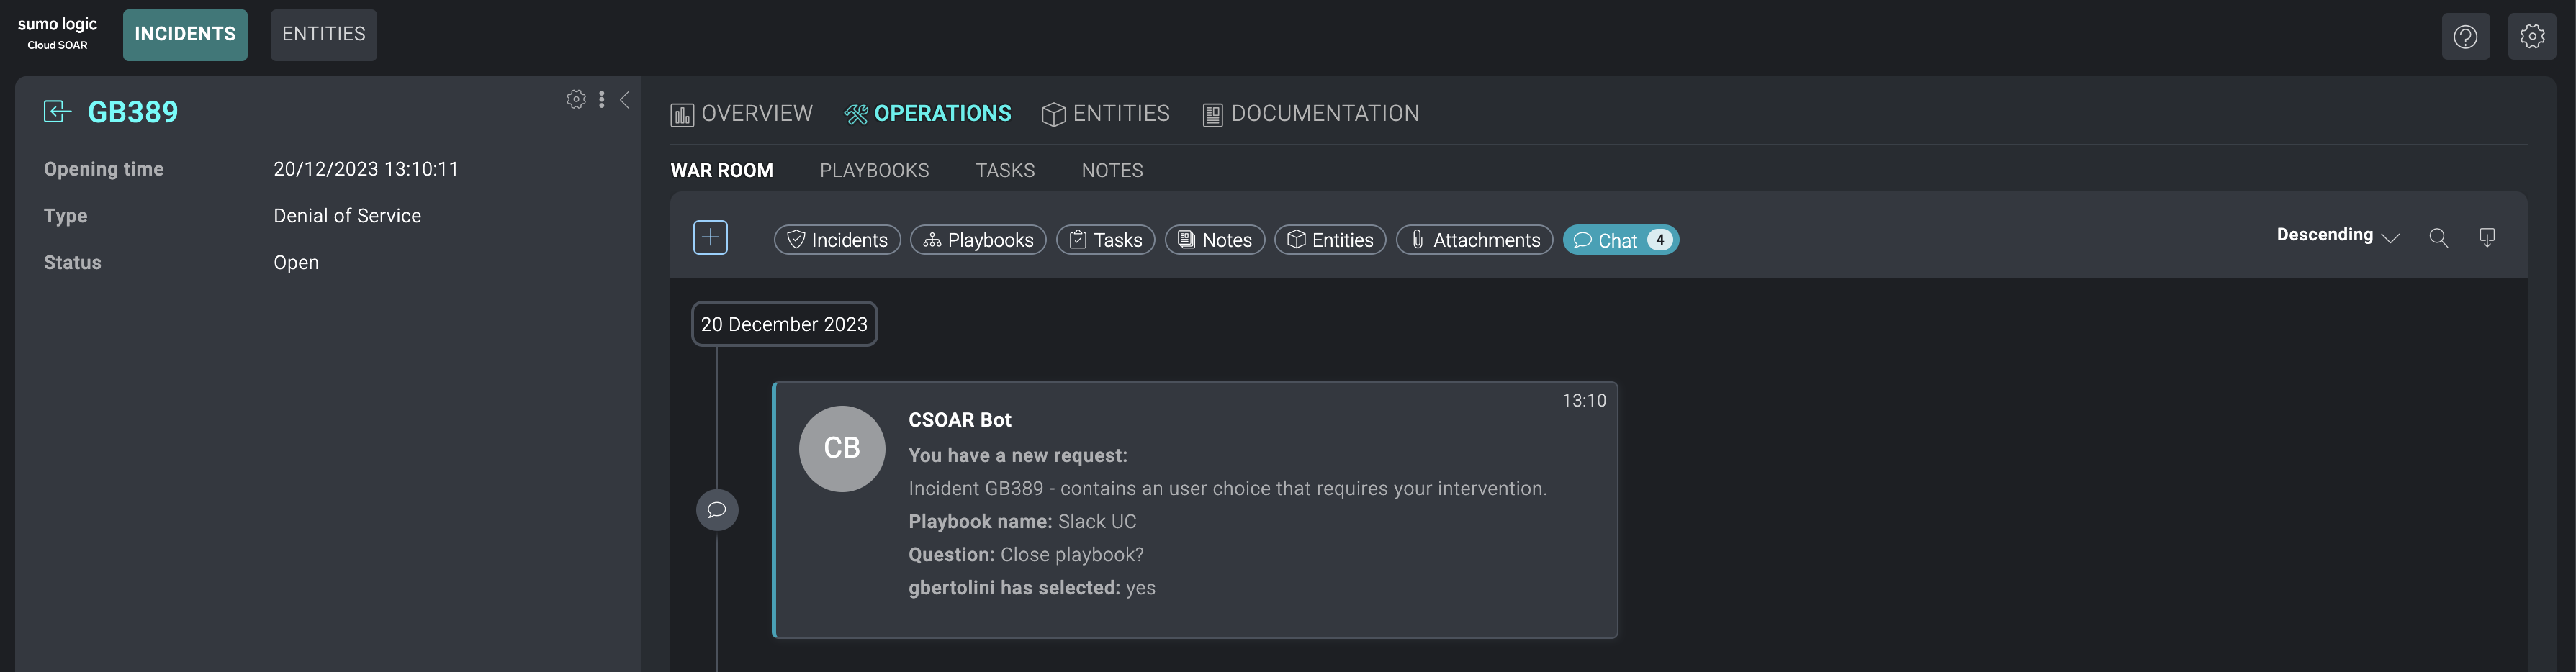Click the export icon next to search

point(2486,238)
